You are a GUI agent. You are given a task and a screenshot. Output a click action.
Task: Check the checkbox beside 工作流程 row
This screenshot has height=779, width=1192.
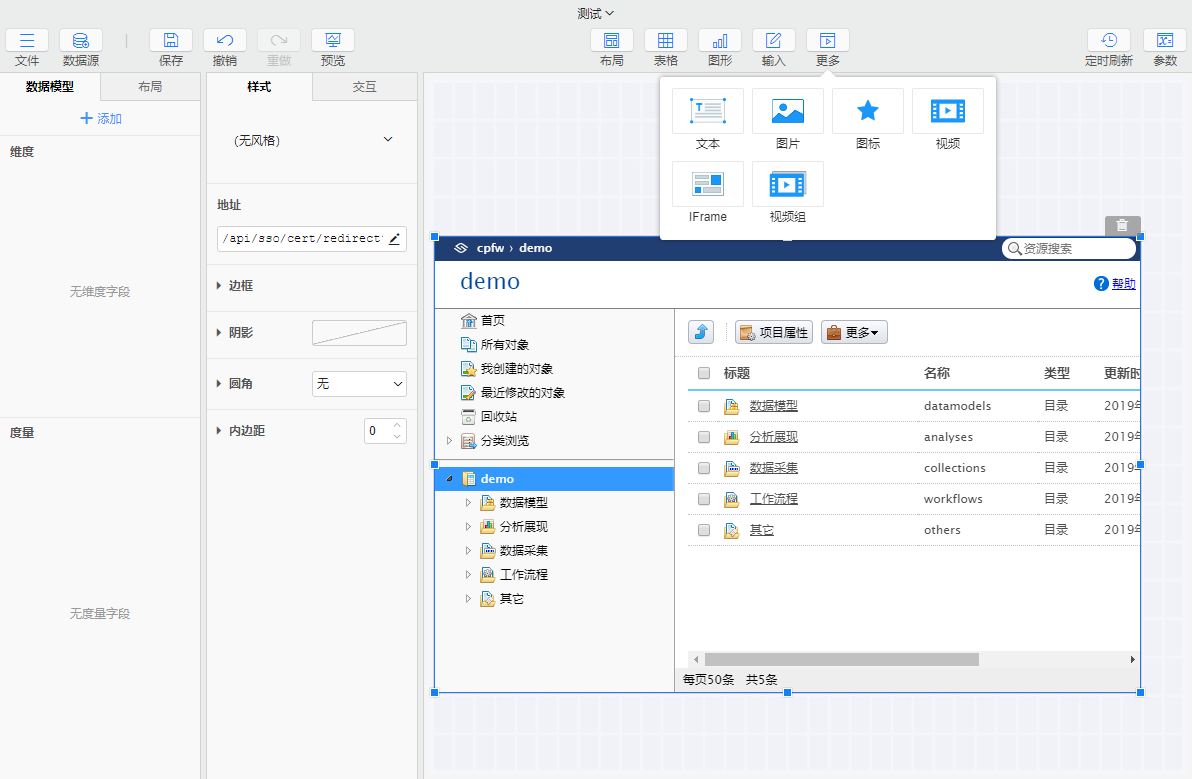[x=703, y=498]
